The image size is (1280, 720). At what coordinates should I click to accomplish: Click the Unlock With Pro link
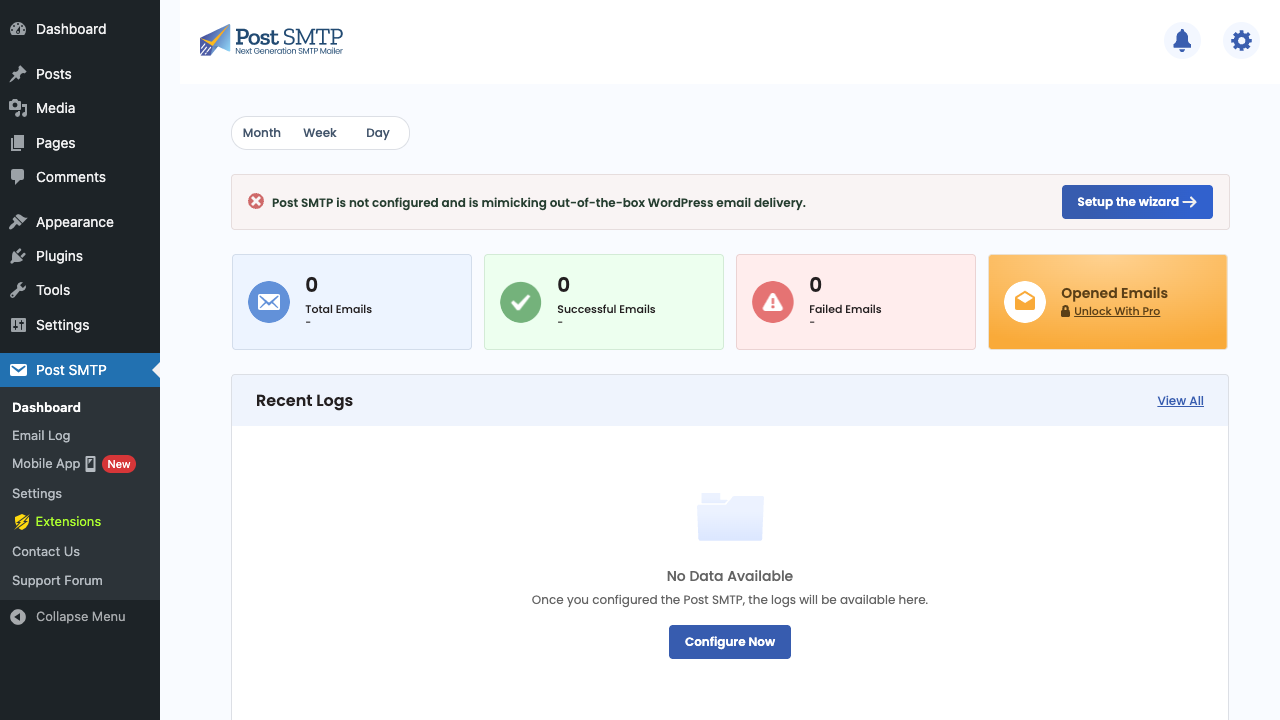click(1117, 312)
